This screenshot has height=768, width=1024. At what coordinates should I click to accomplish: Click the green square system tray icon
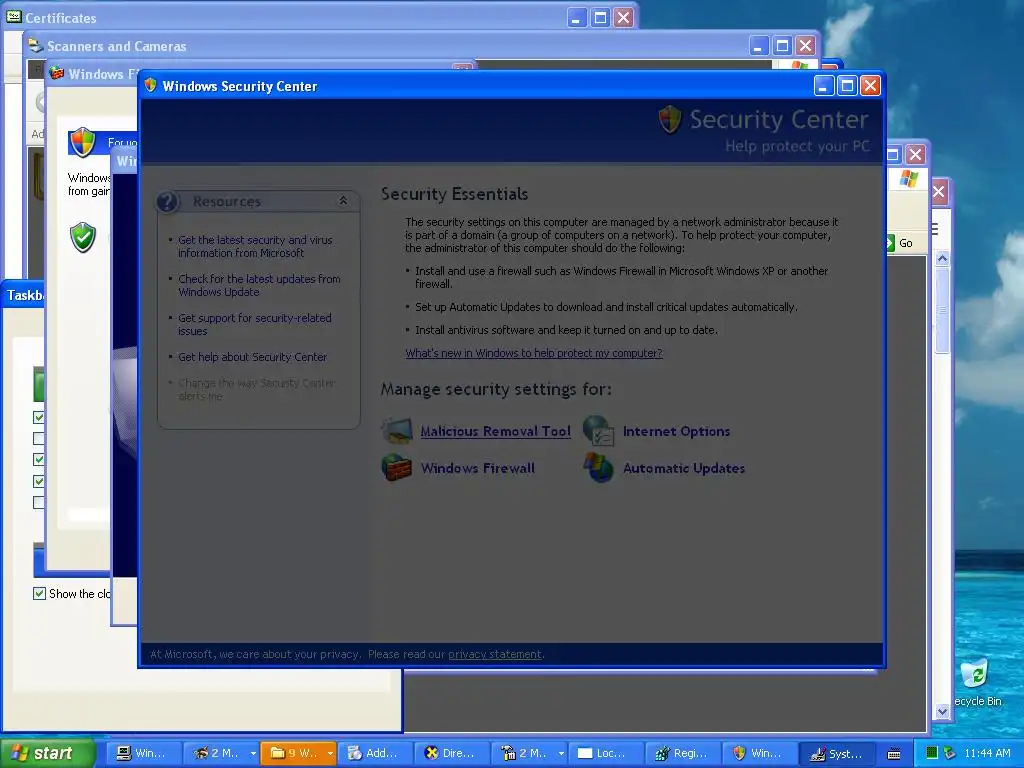(931, 753)
